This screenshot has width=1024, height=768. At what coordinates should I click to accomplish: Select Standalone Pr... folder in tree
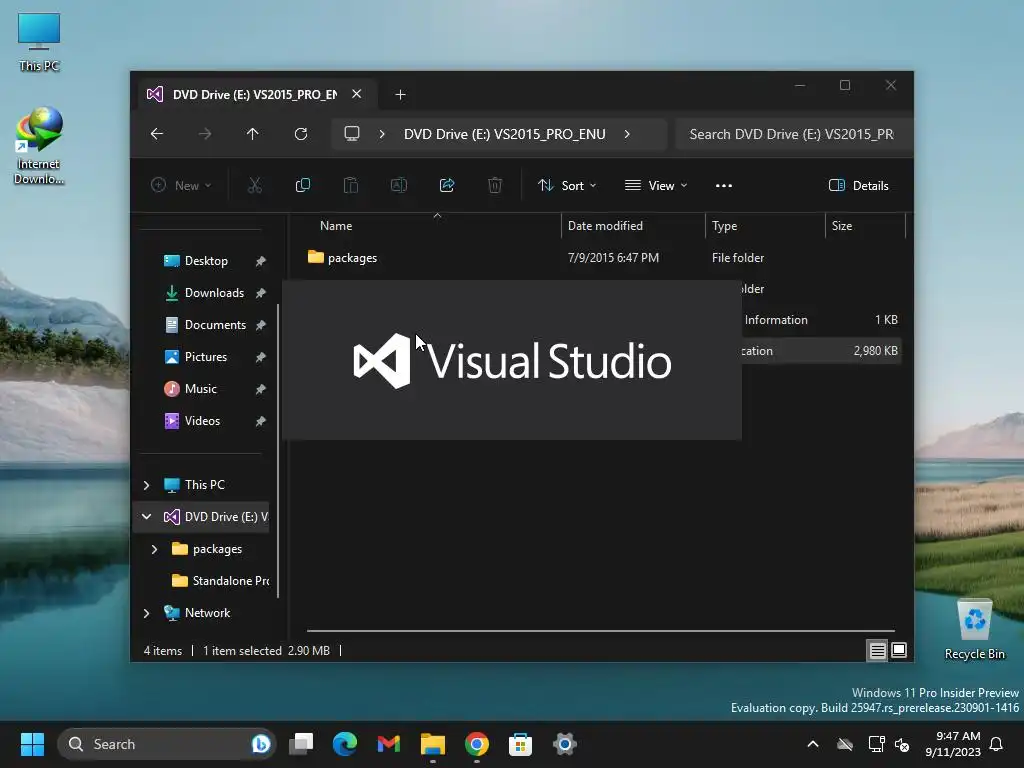coord(221,581)
